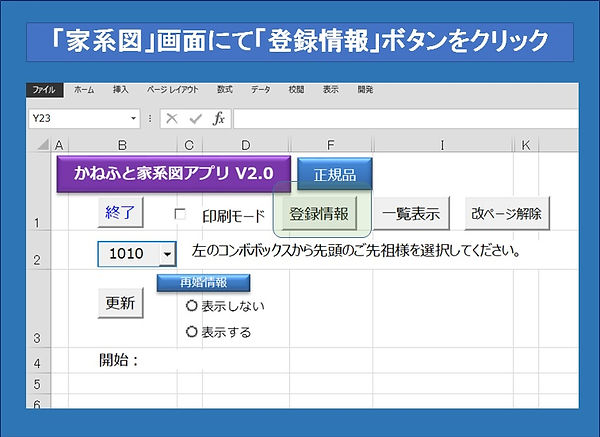Select column K header
Screen dimensions: 600x437
click(526, 145)
